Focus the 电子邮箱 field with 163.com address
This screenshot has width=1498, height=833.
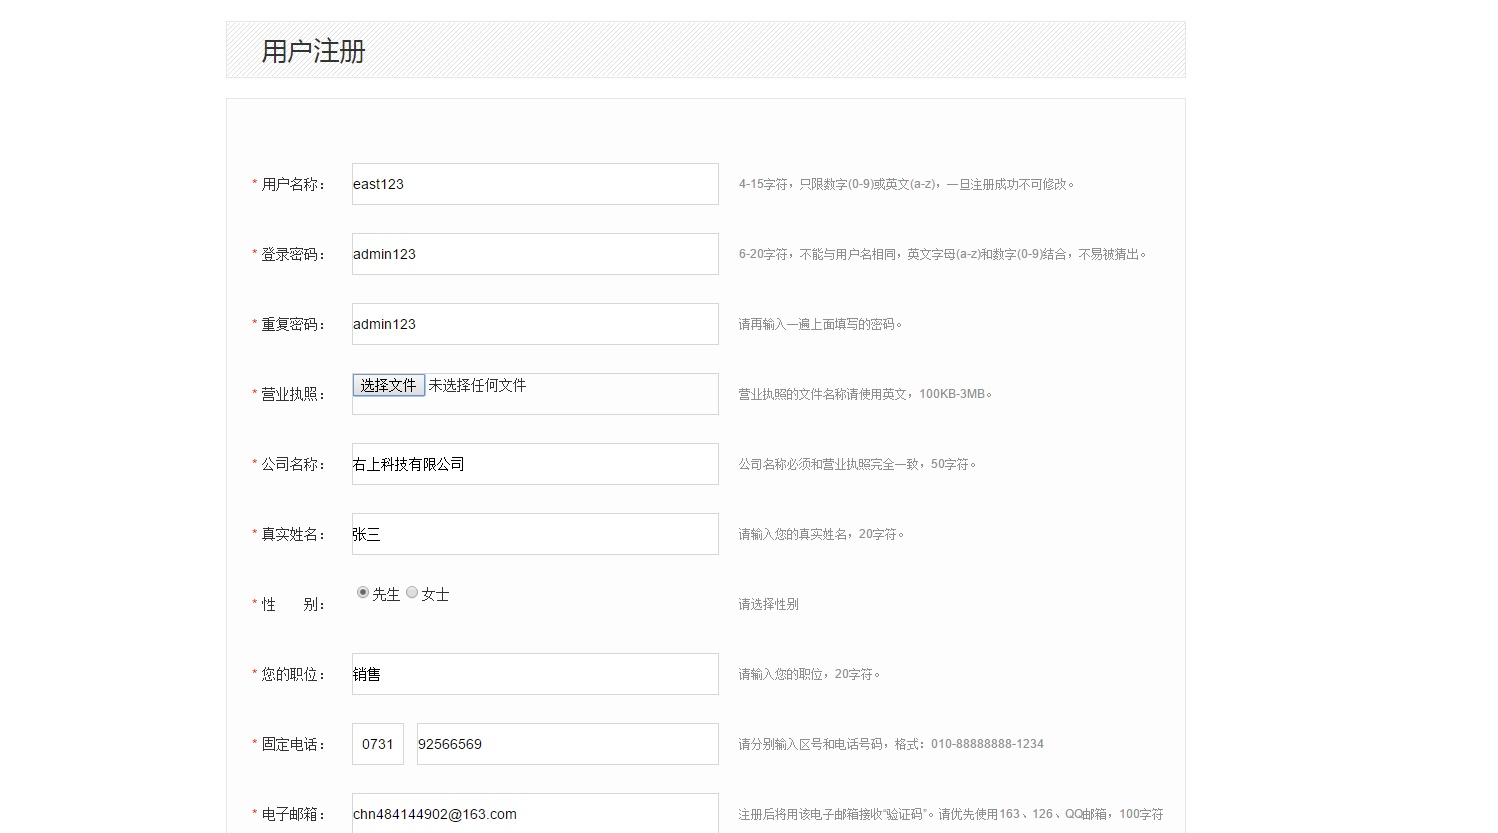tap(534, 814)
